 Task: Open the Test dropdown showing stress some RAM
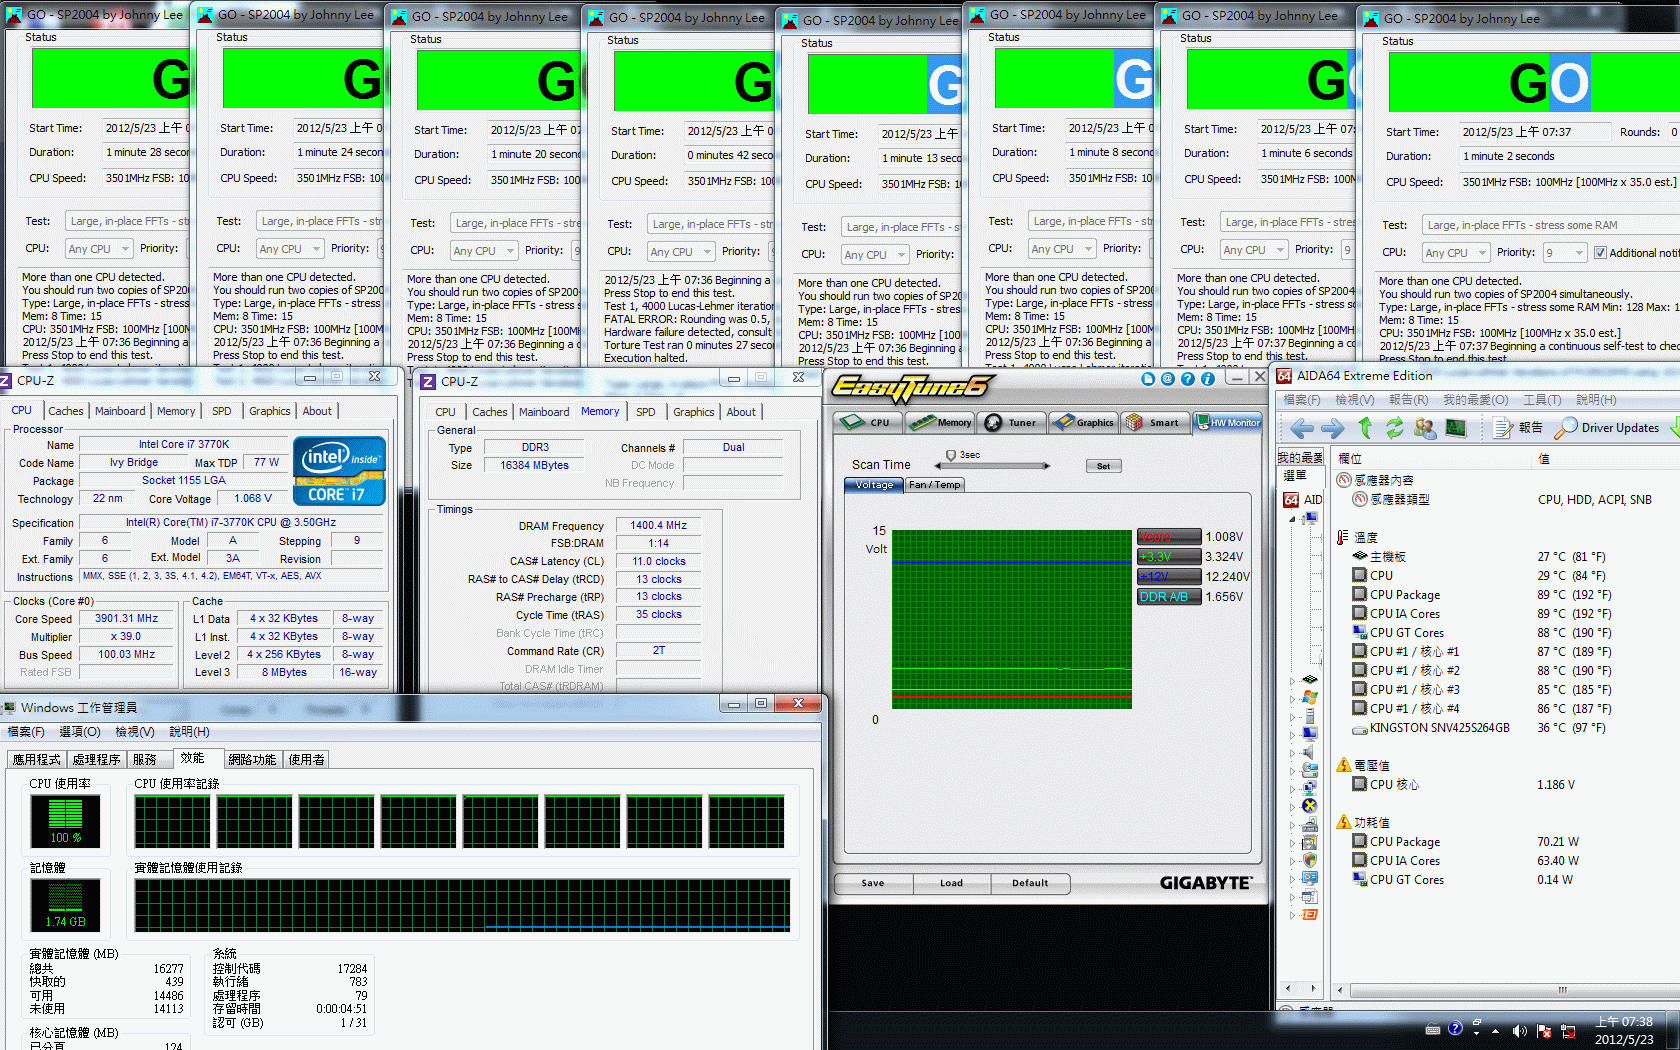tap(1551, 225)
